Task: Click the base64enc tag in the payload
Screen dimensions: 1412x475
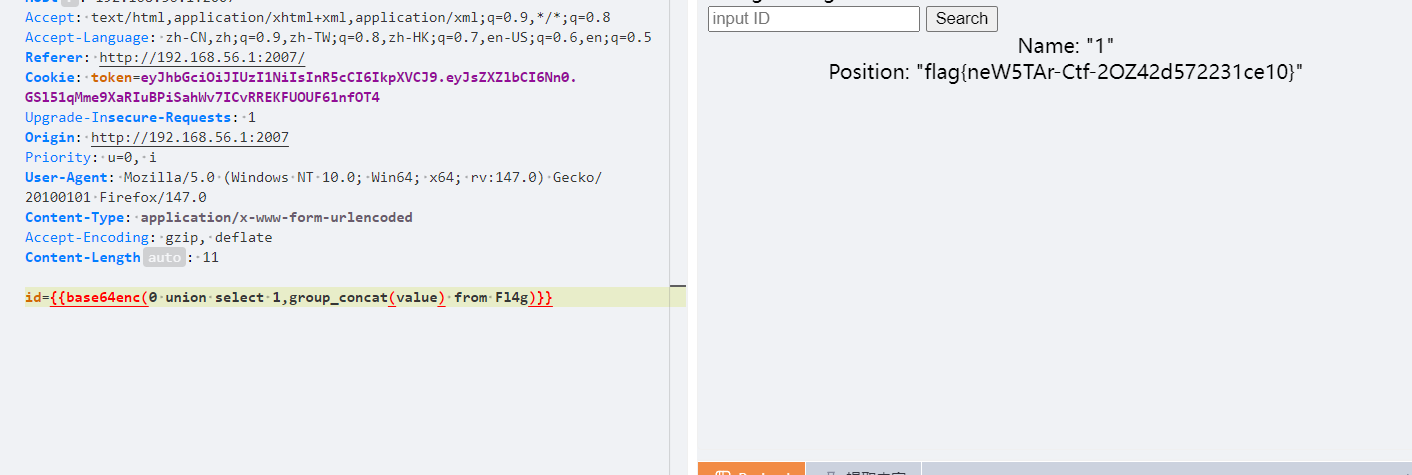Action: coord(102,298)
